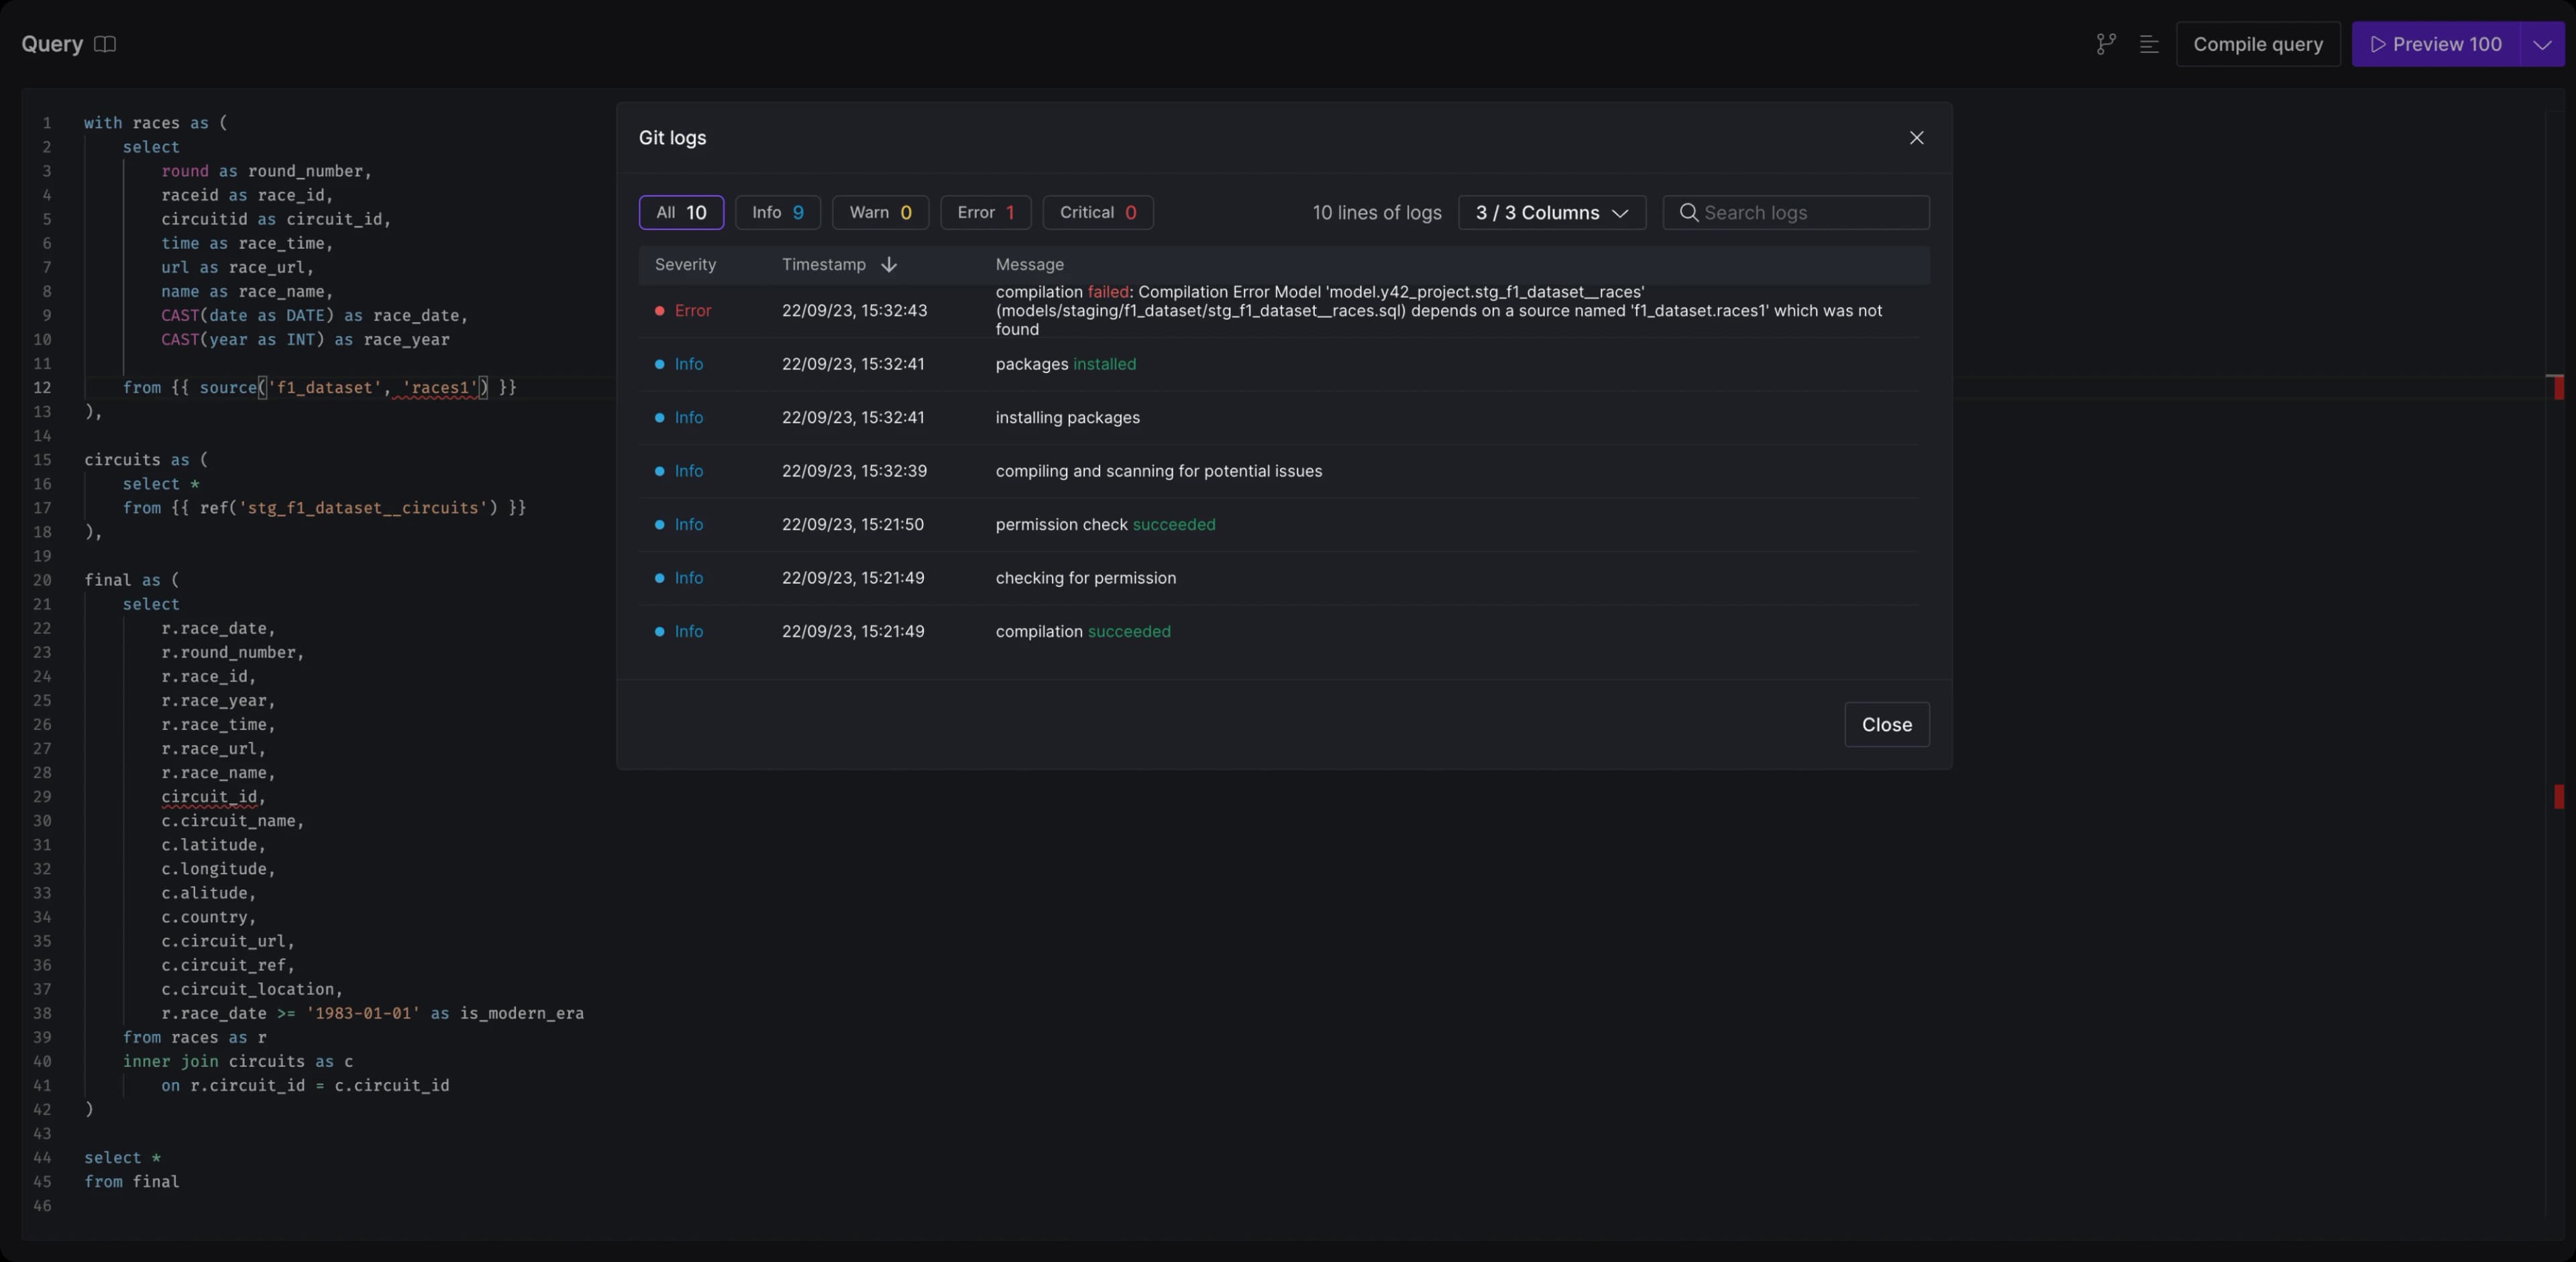Click the Timestamp sort arrow icon

pos(888,265)
